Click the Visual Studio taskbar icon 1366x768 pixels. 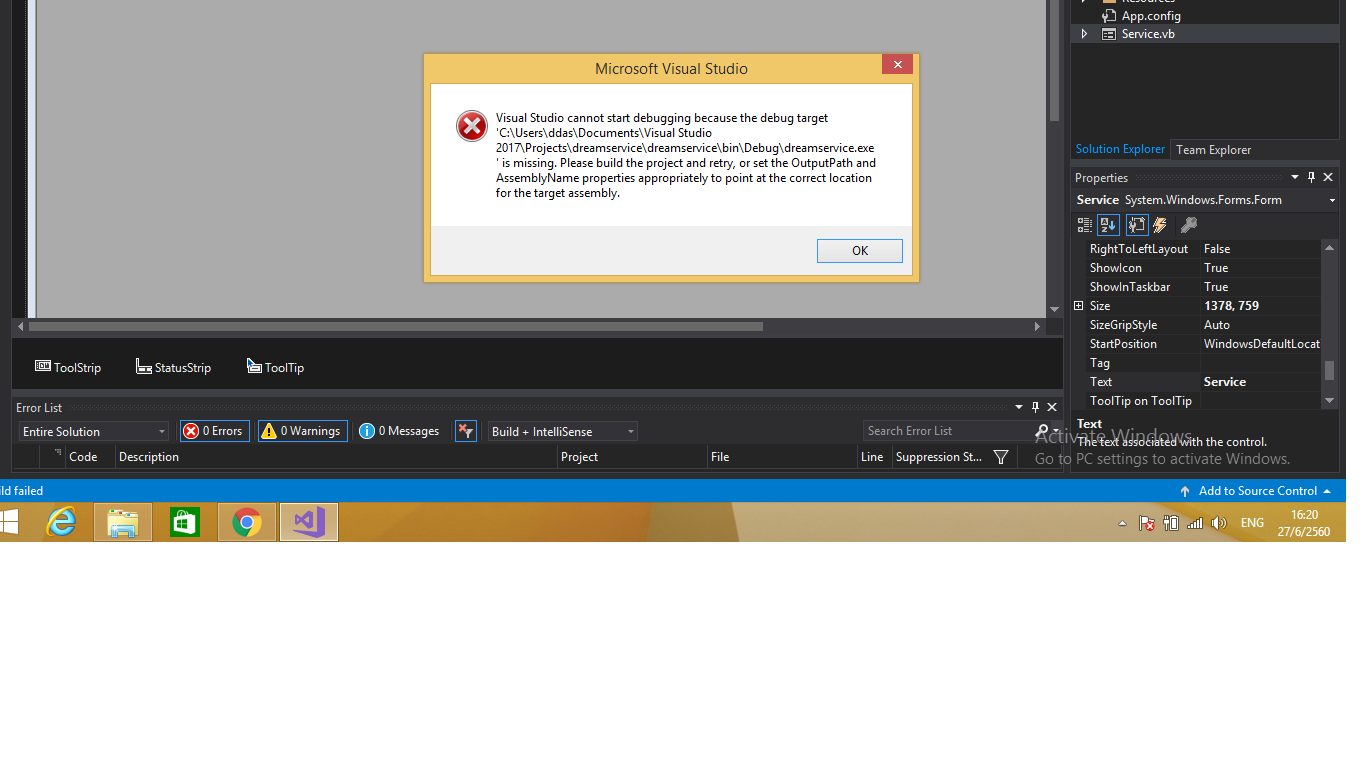point(309,522)
